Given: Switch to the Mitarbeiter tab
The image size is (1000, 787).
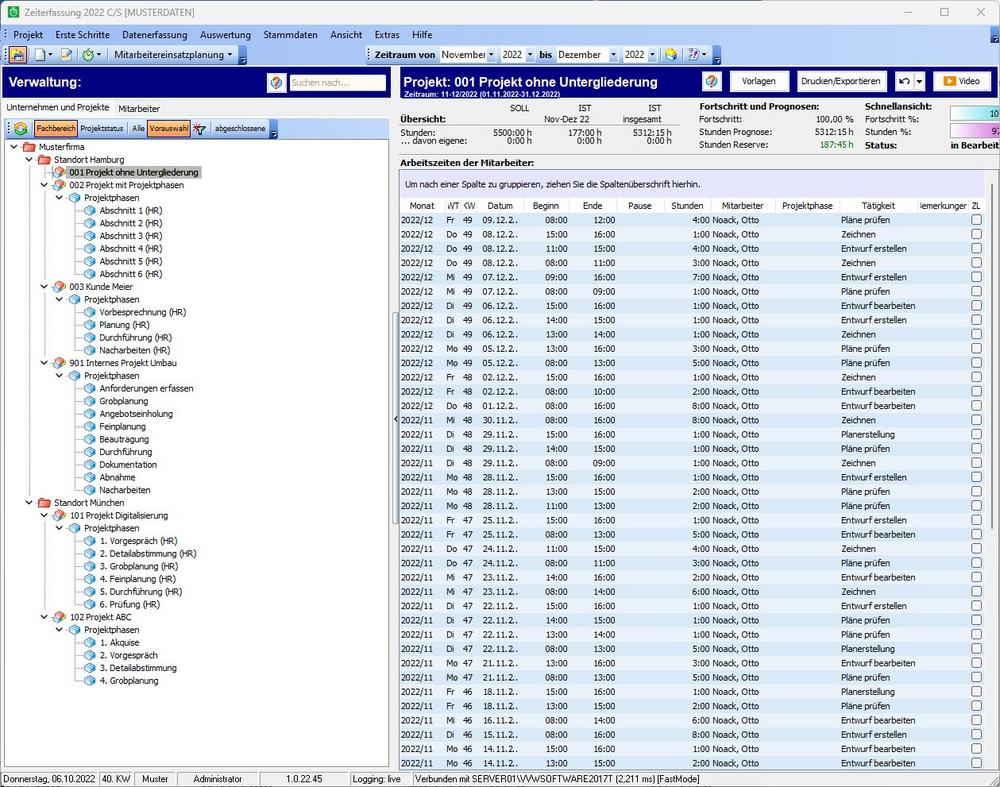Looking at the screenshot, I should (139, 108).
